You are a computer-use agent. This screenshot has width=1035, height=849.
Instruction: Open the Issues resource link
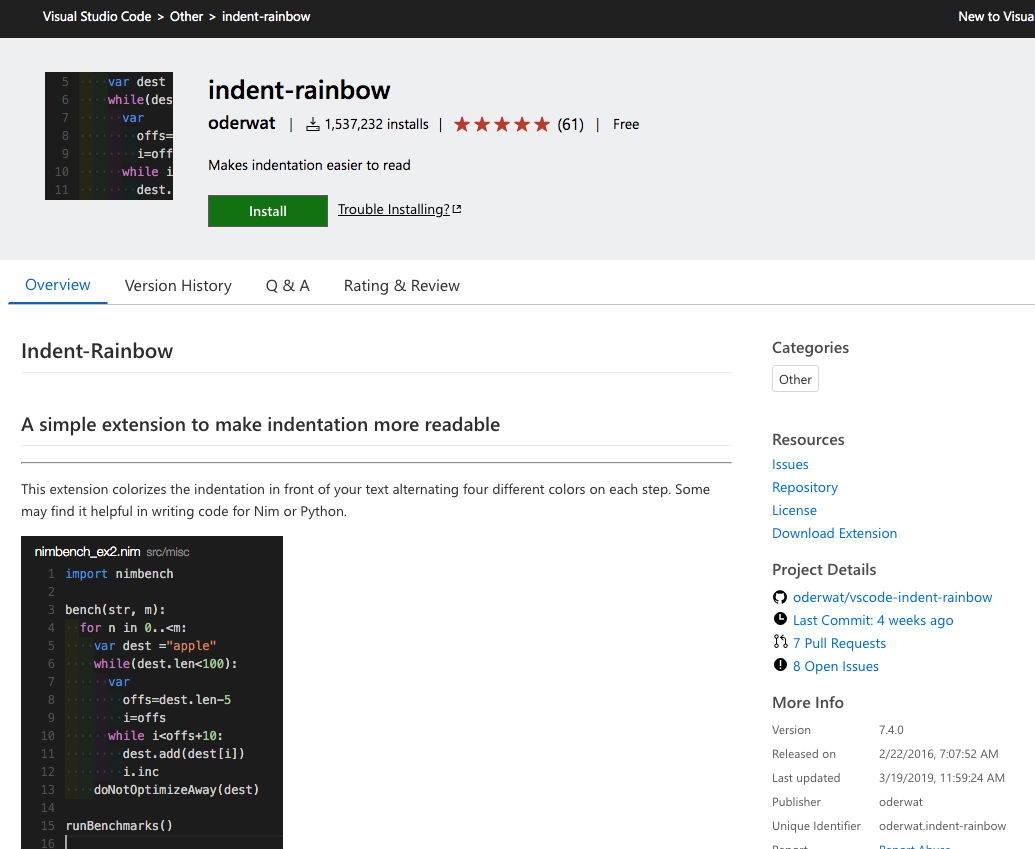pos(790,464)
